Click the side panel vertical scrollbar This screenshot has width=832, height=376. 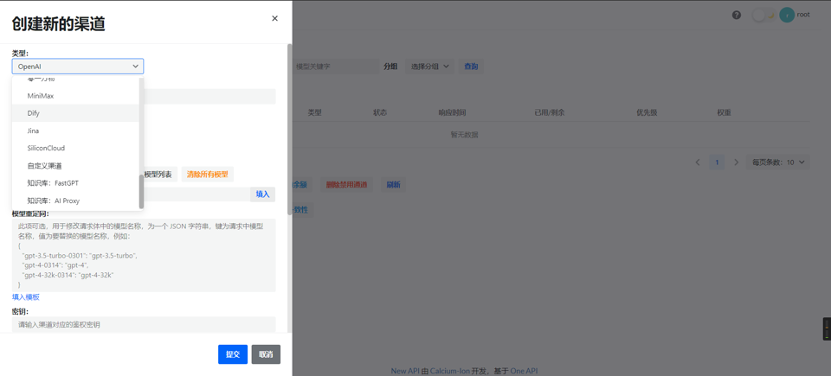tap(289, 129)
